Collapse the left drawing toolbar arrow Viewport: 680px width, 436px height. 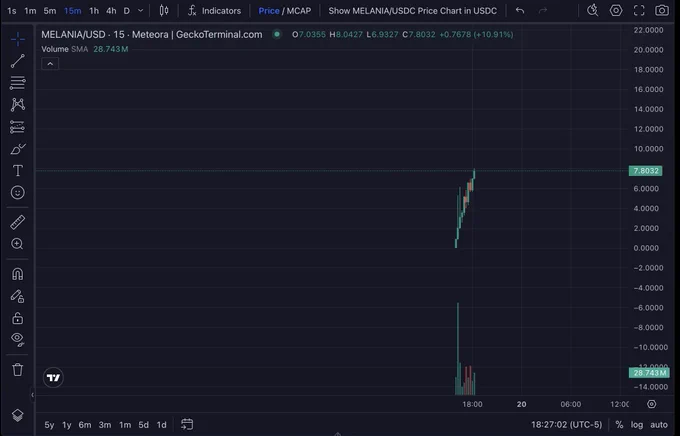33,395
